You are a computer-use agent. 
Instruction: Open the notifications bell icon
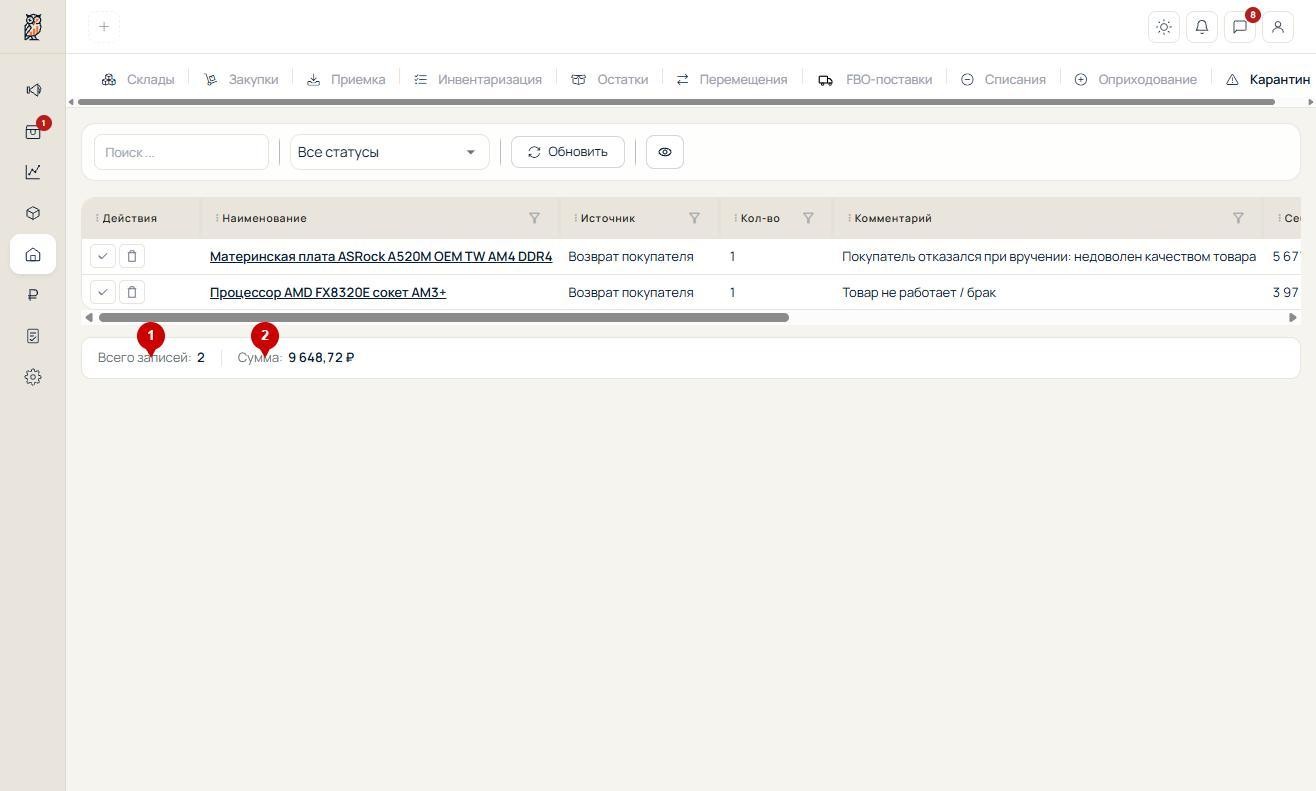(x=1202, y=27)
